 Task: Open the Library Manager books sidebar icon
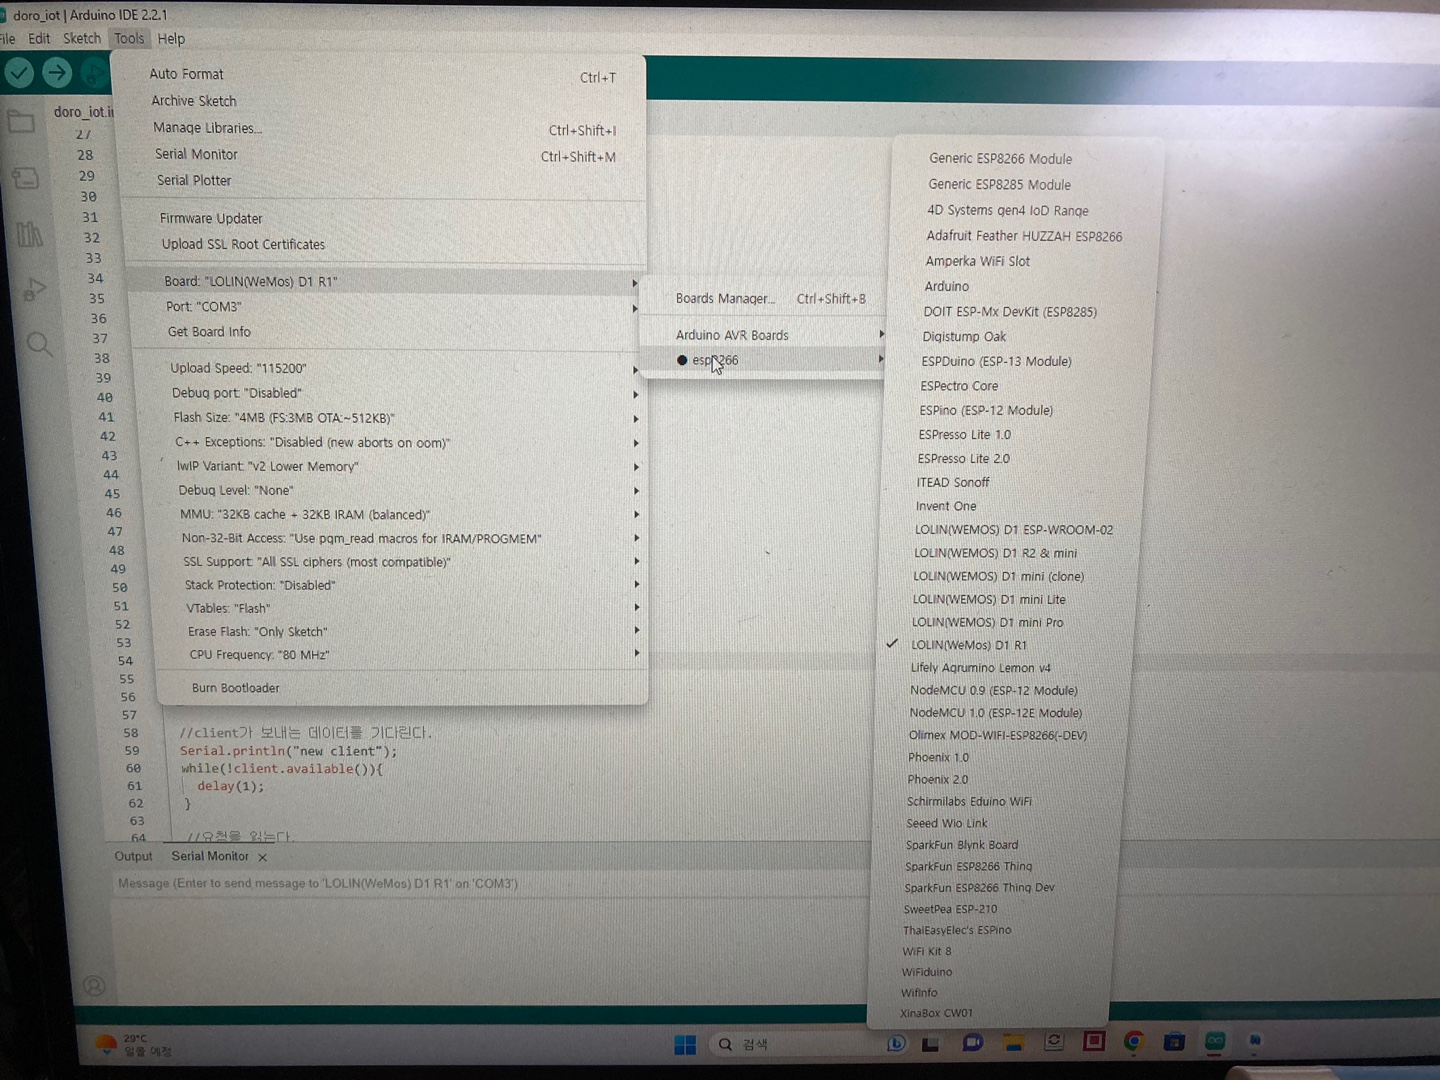pyautogui.click(x=29, y=234)
